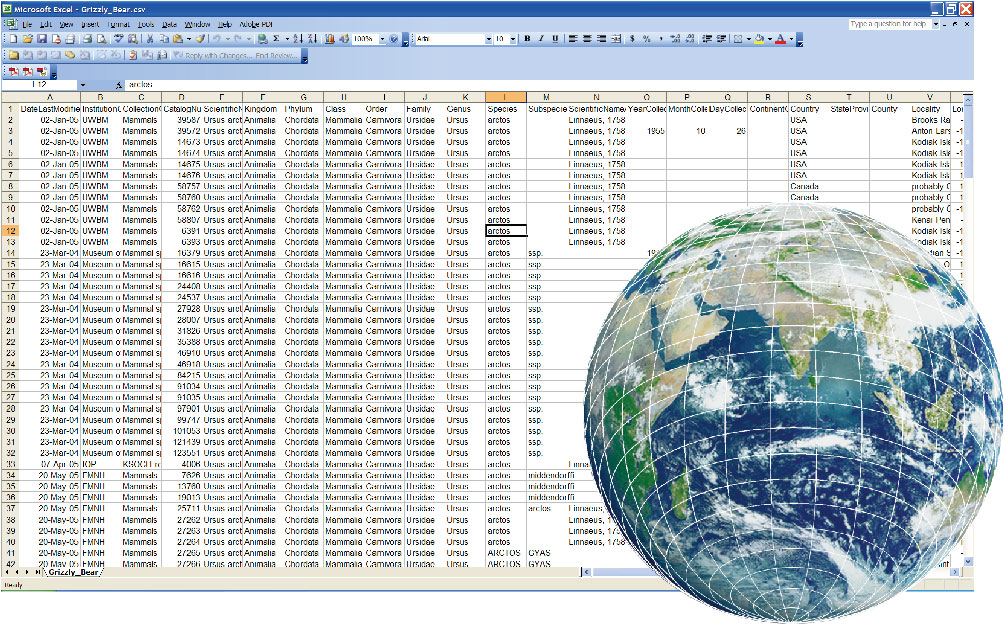
Task: Sort descending with the Z-A icon
Action: pyautogui.click(x=313, y=39)
